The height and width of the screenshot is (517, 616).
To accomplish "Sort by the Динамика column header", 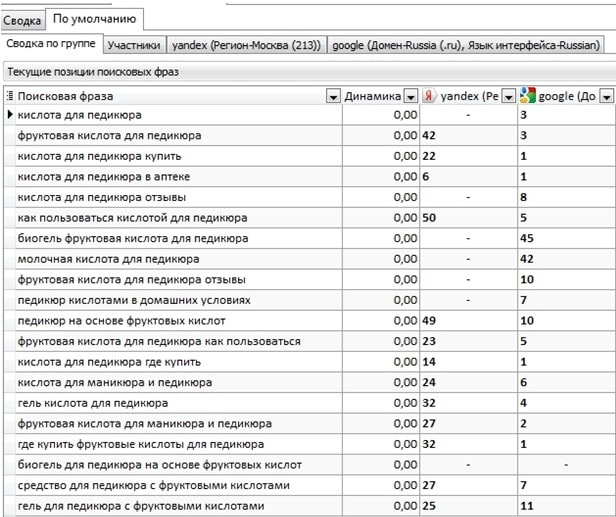I will point(372,96).
